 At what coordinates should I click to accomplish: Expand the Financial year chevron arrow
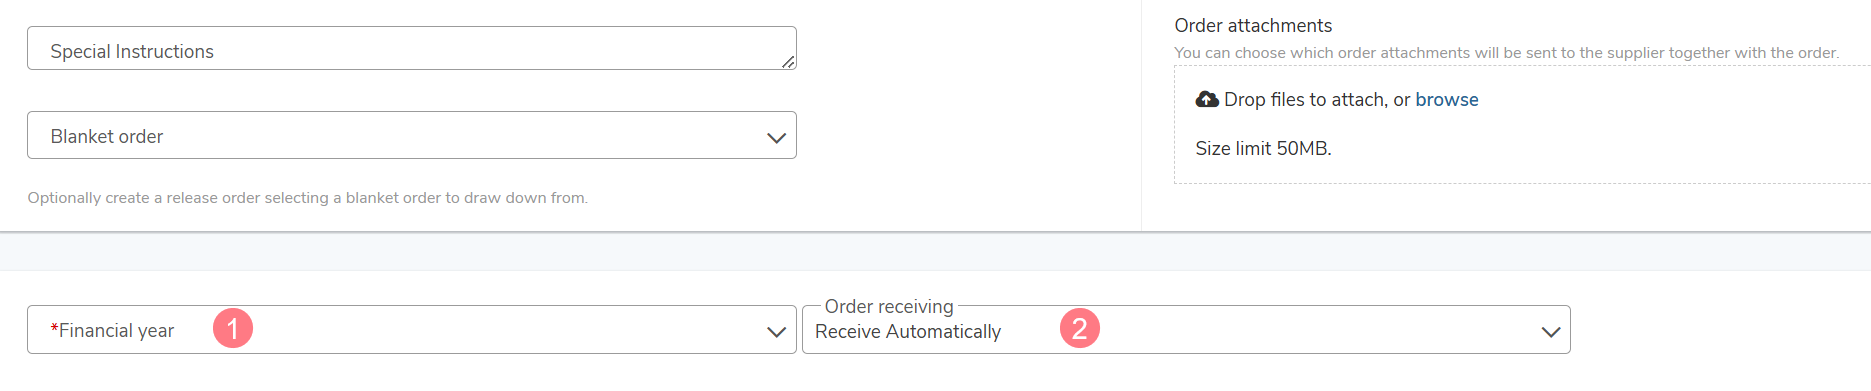click(776, 332)
